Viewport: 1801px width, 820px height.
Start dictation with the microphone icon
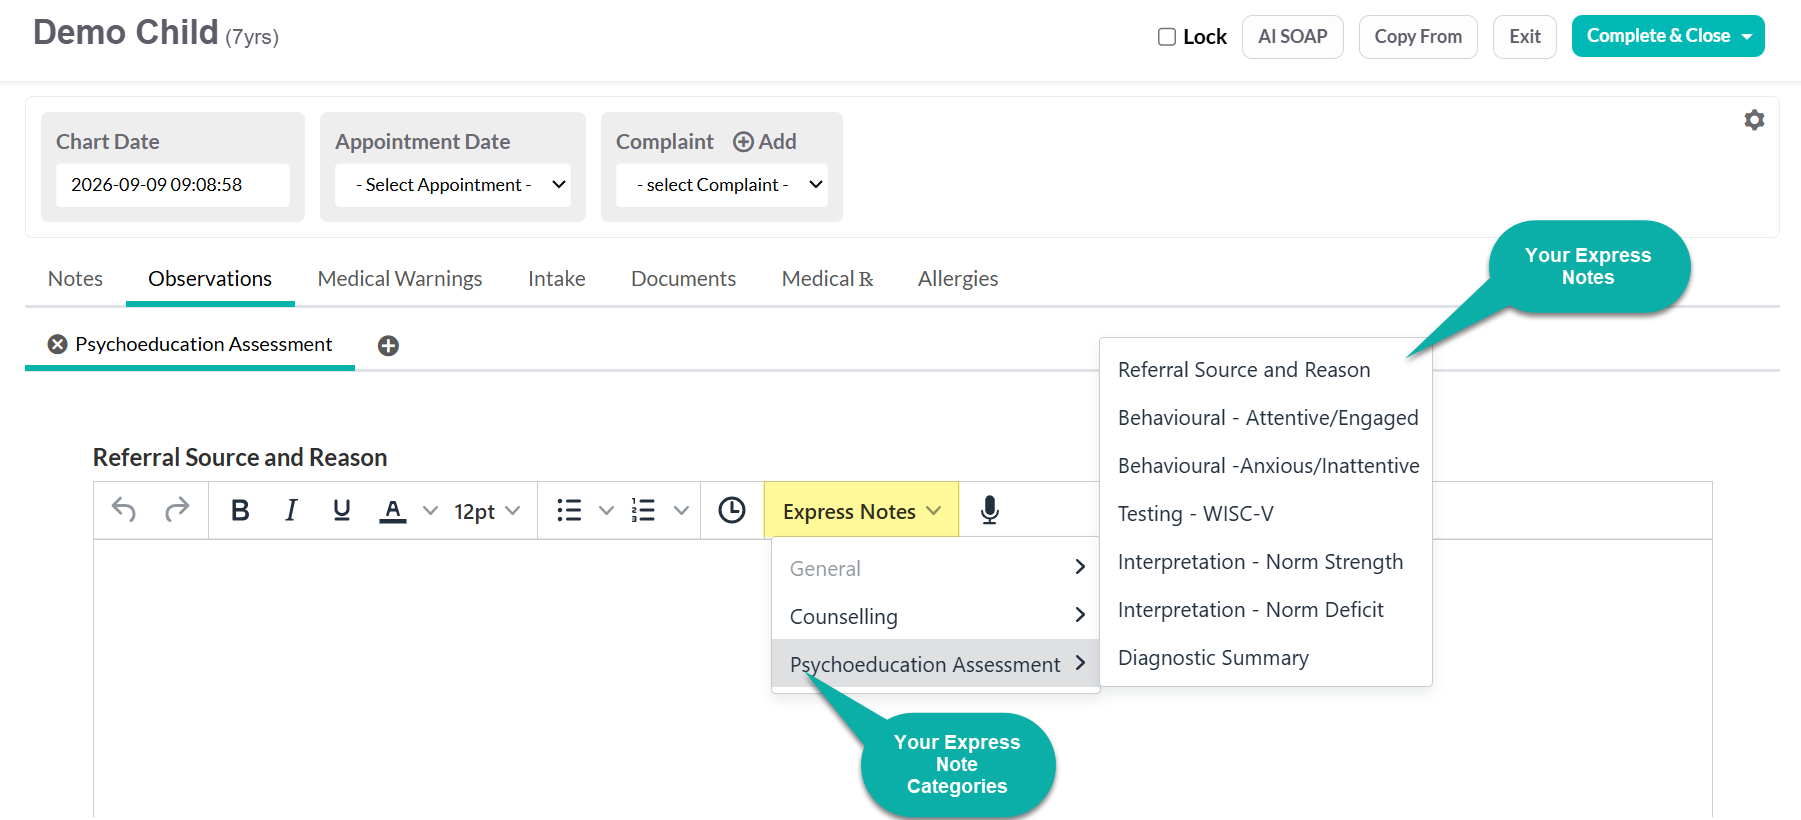click(x=989, y=510)
